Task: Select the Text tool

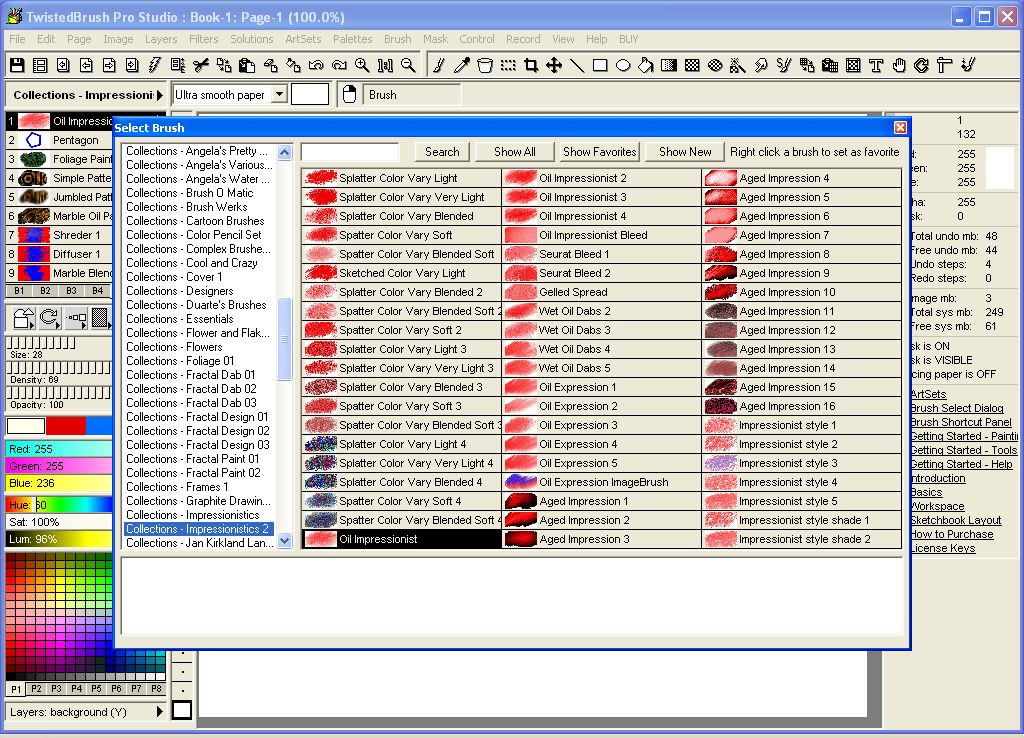Action: (876, 65)
